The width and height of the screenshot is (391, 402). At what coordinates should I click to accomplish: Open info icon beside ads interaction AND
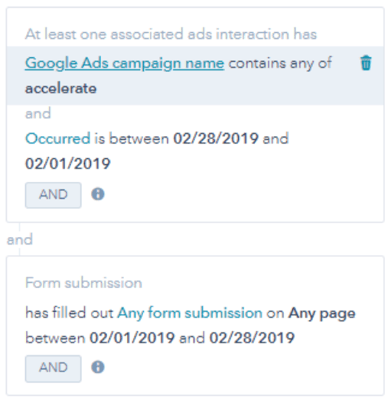click(98, 194)
